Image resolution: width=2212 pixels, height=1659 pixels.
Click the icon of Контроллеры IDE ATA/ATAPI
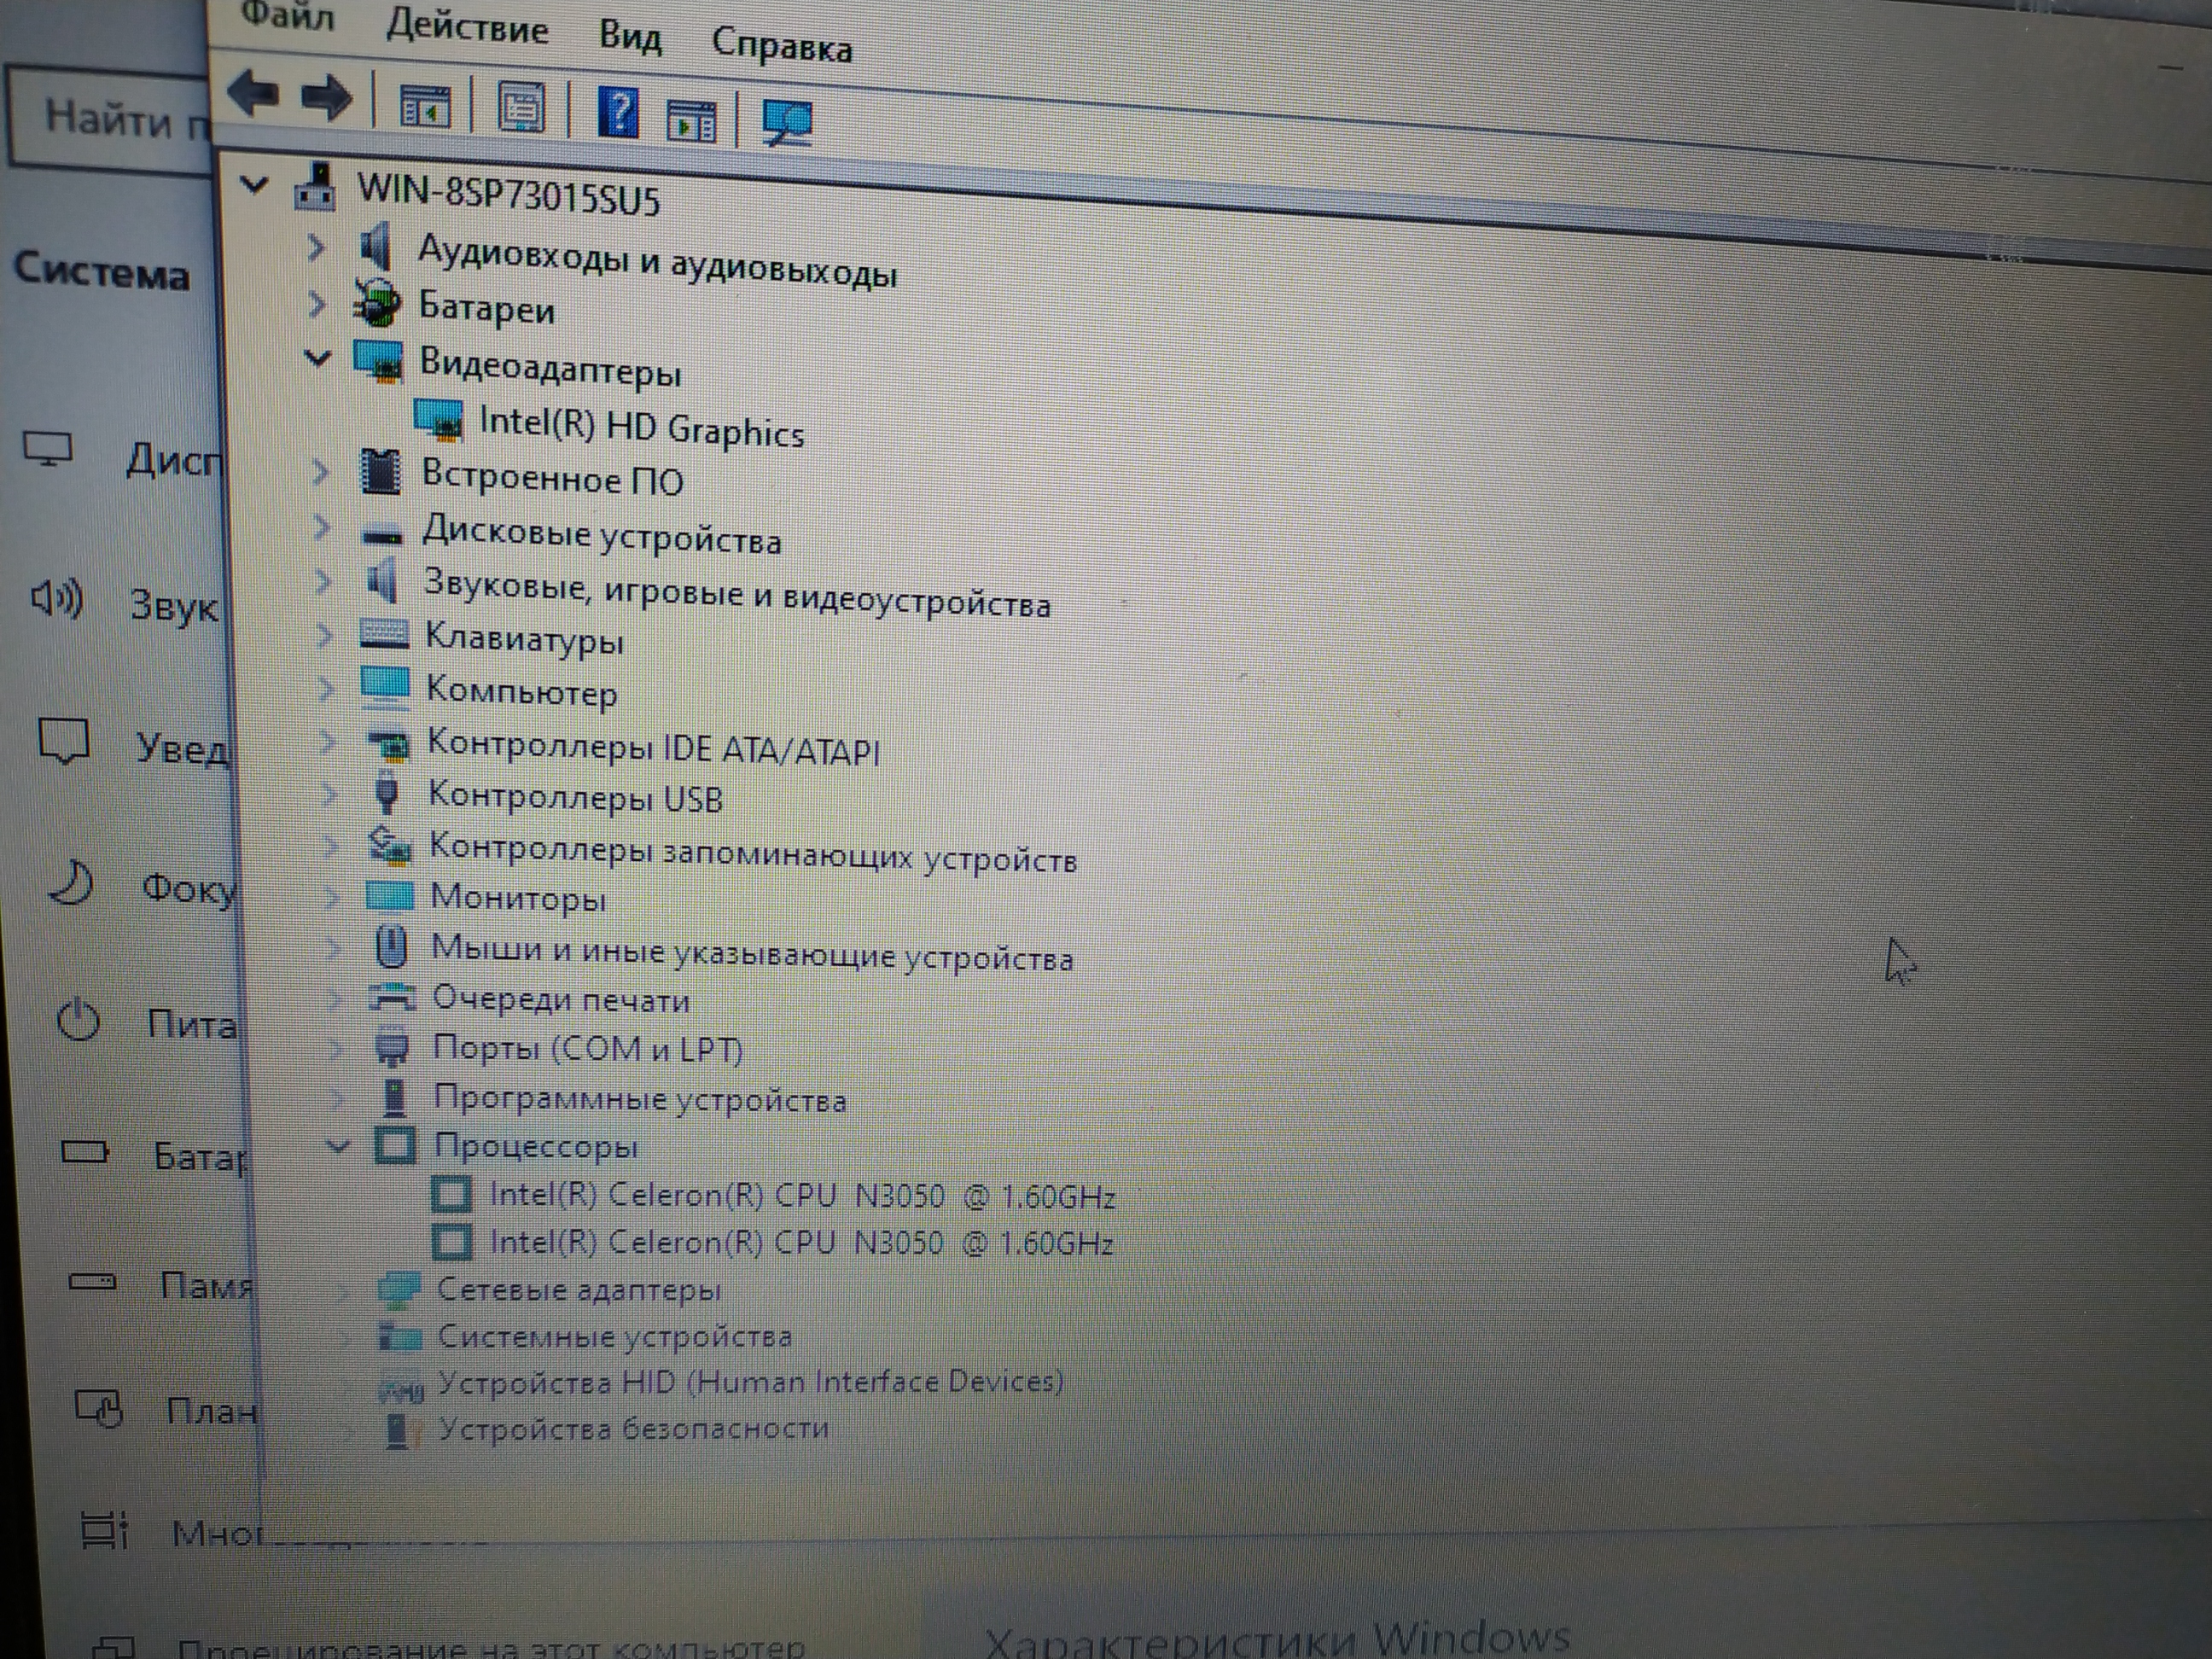[x=389, y=745]
